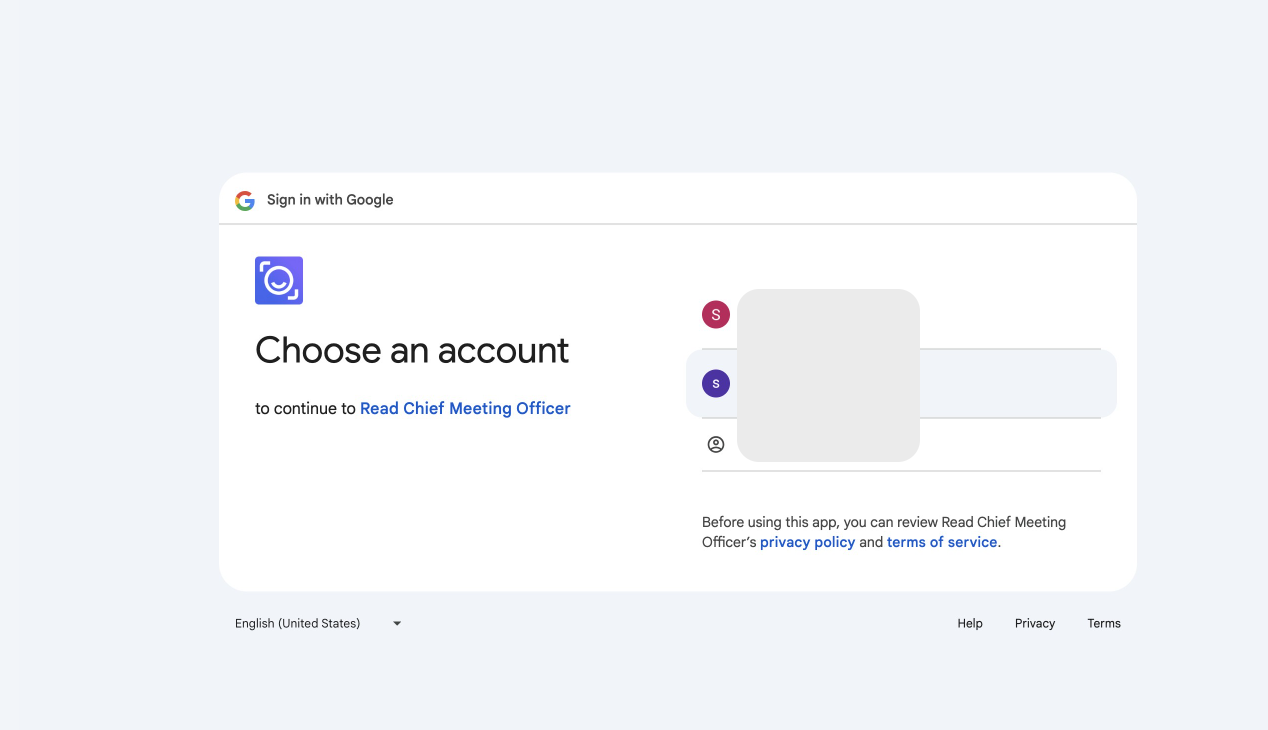
Task: Click the Read app smiley logo
Action: [279, 281]
